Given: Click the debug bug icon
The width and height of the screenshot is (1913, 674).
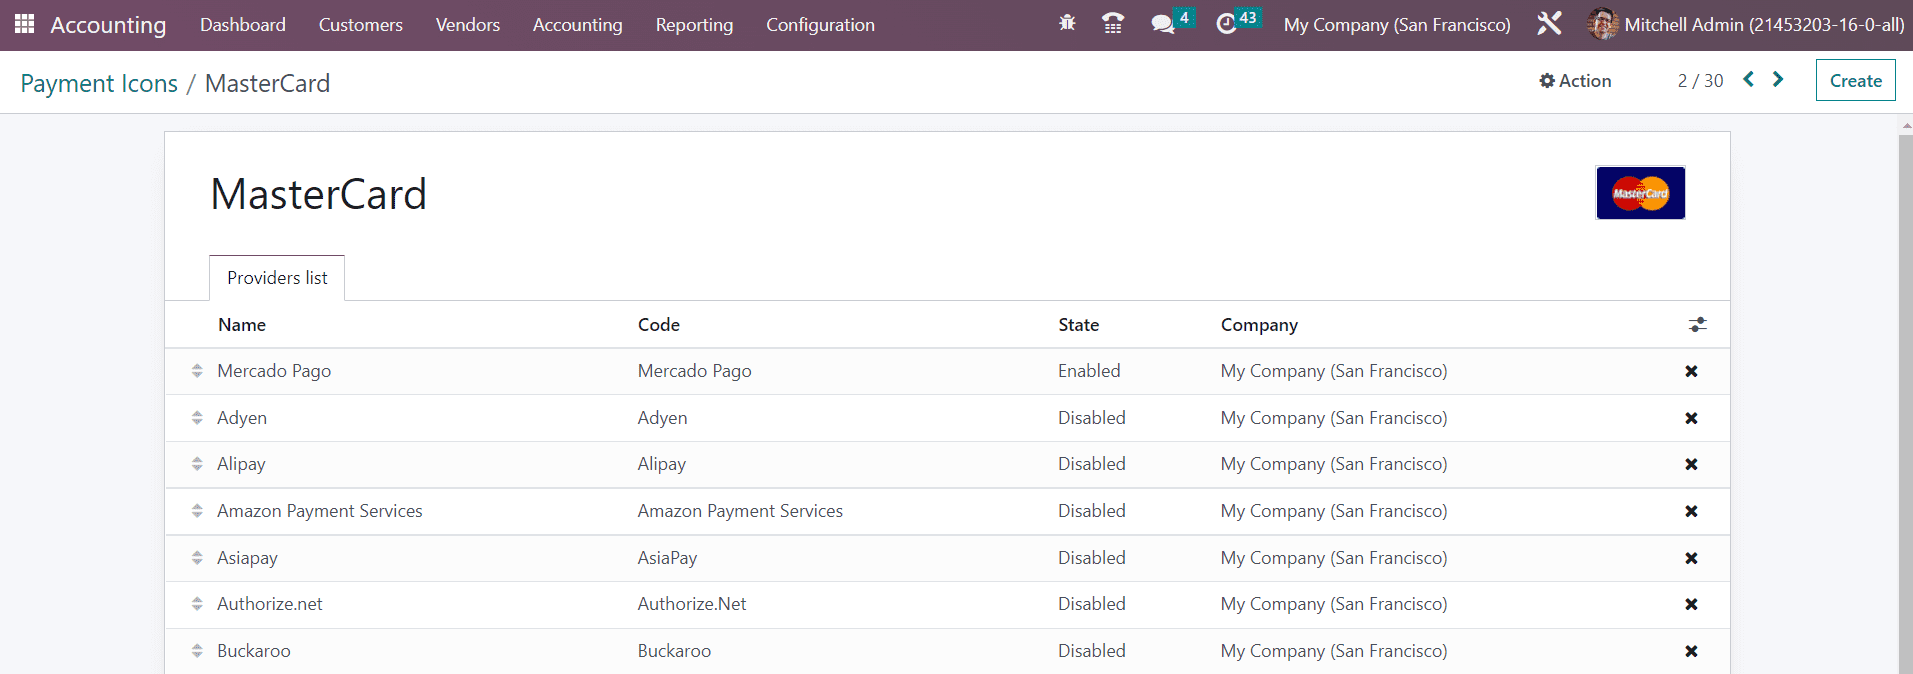Looking at the screenshot, I should point(1067,23).
